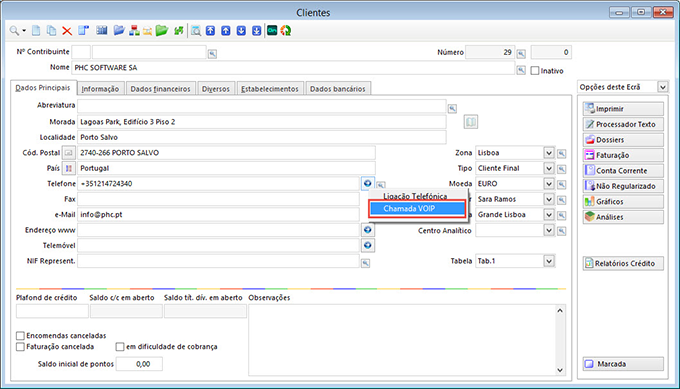
Task: Toggle the Inativo checkbox
Action: point(535,71)
